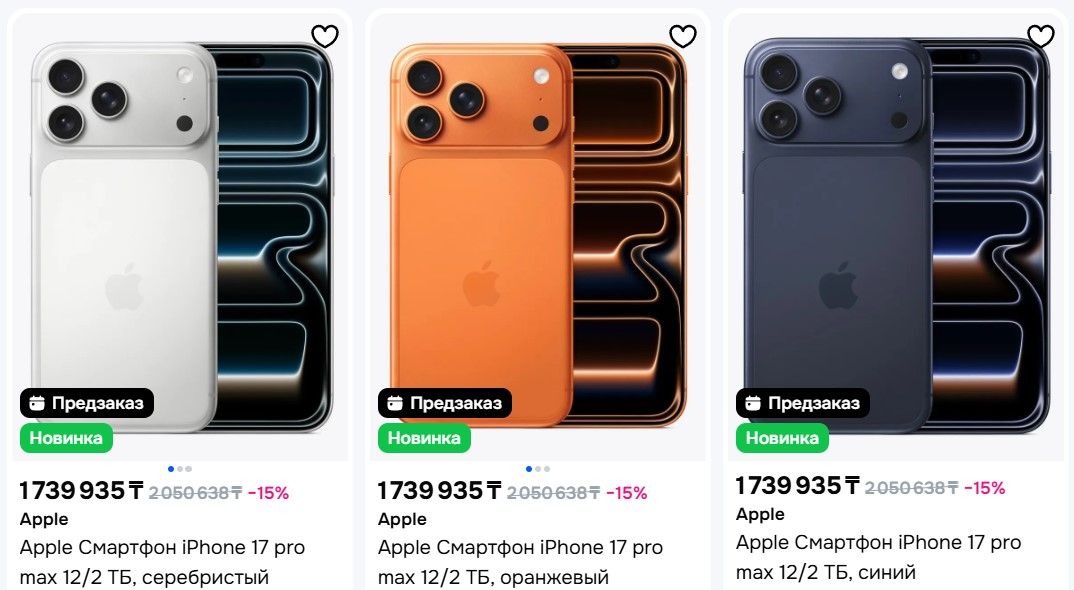This screenshot has height=590, width=1074.
Task: Click the Предзаказ badge on the blue iPhone
Action: [803, 403]
